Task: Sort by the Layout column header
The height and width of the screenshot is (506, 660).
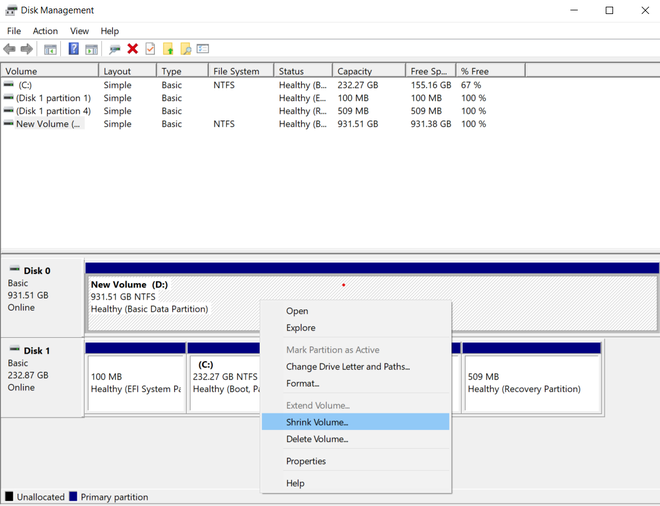Action: [x=128, y=71]
